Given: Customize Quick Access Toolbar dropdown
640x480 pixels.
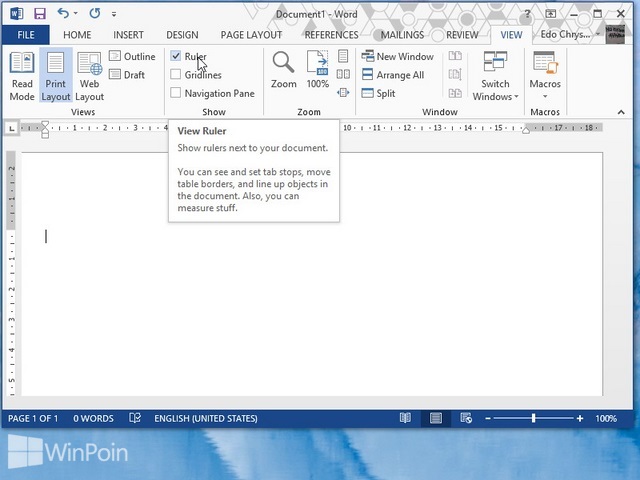Looking at the screenshot, I should [114, 14].
